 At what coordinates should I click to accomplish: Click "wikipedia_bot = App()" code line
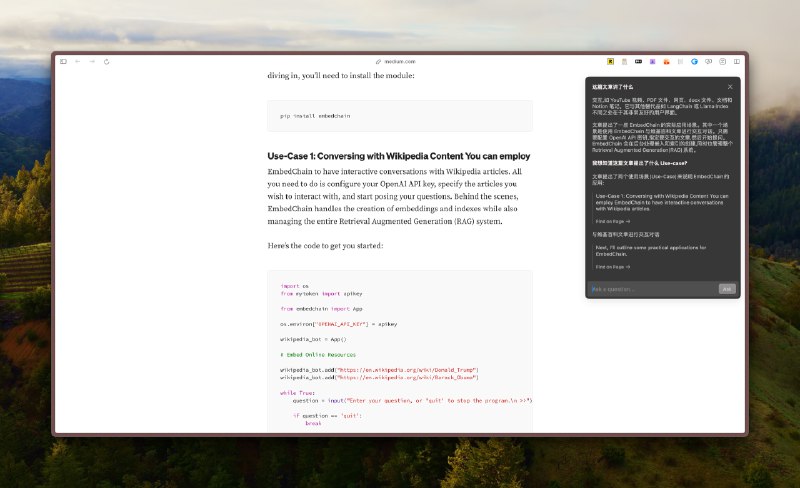click(313, 339)
